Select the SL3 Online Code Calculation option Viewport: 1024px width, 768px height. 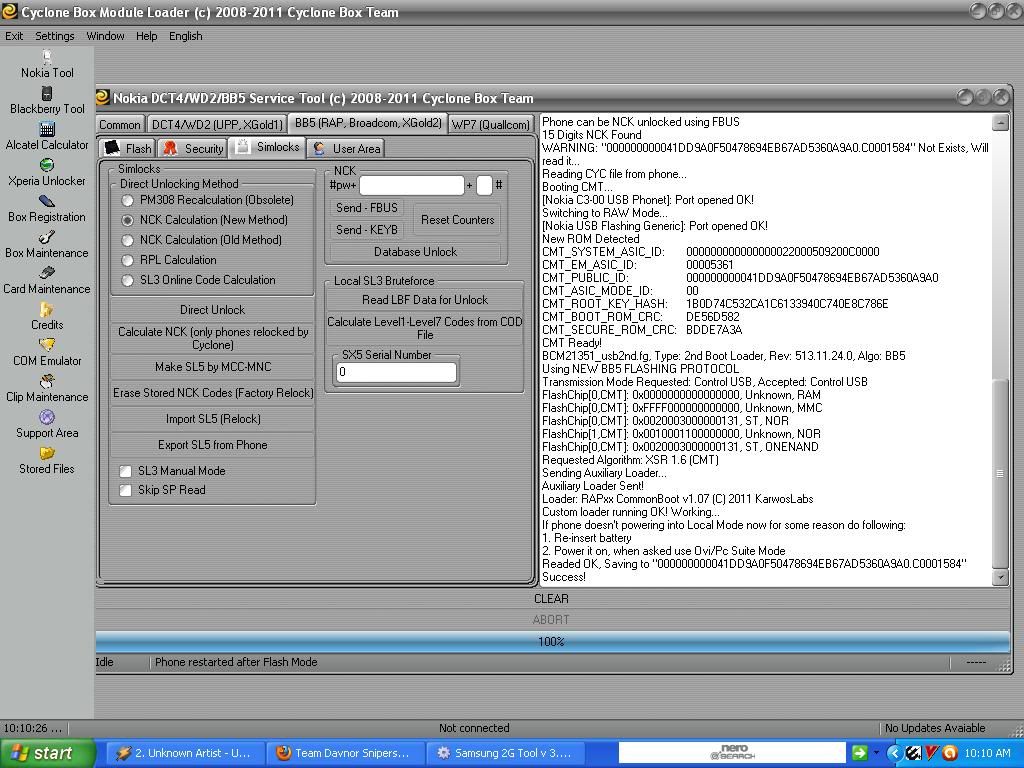(128, 280)
